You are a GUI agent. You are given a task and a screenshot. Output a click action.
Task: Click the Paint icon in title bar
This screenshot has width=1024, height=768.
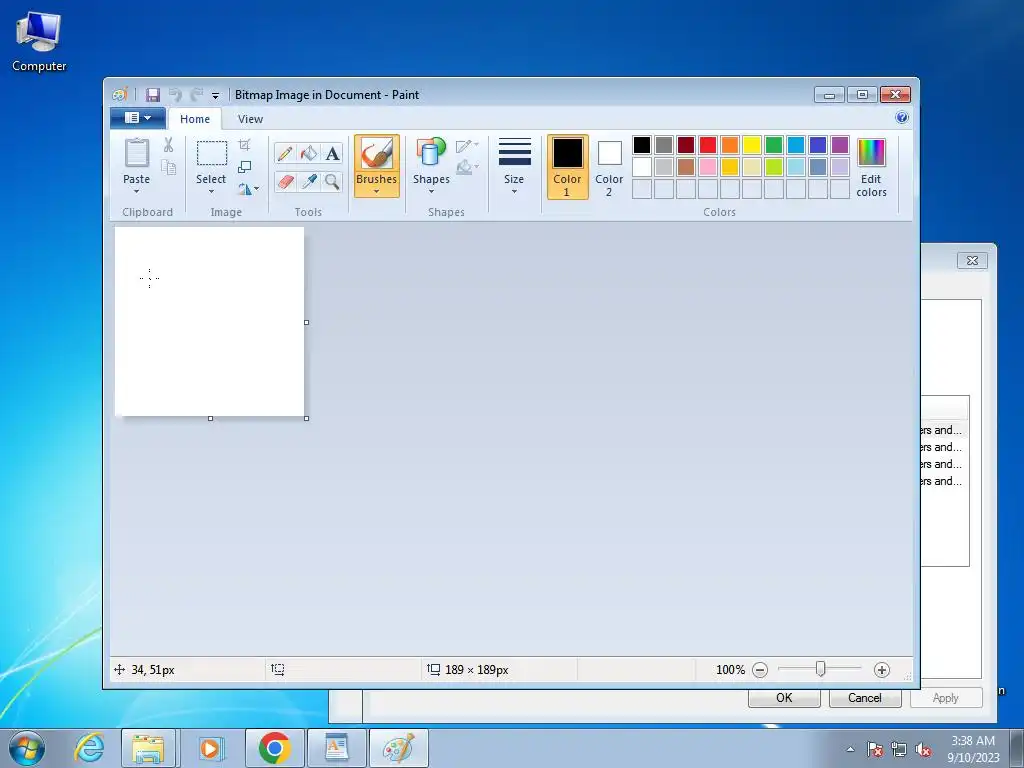119,95
